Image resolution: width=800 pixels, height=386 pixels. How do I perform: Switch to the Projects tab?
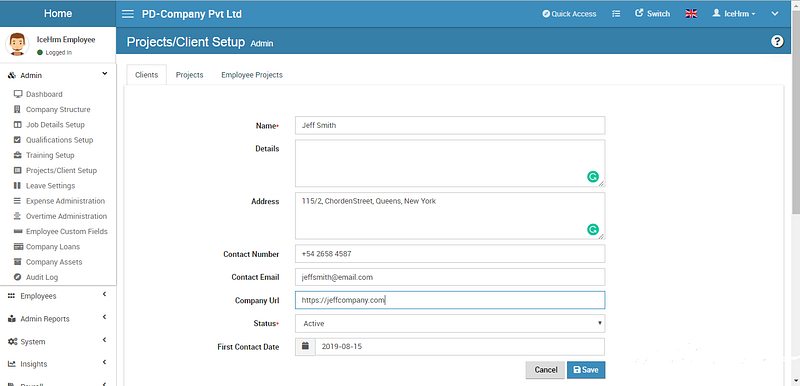[x=189, y=75]
